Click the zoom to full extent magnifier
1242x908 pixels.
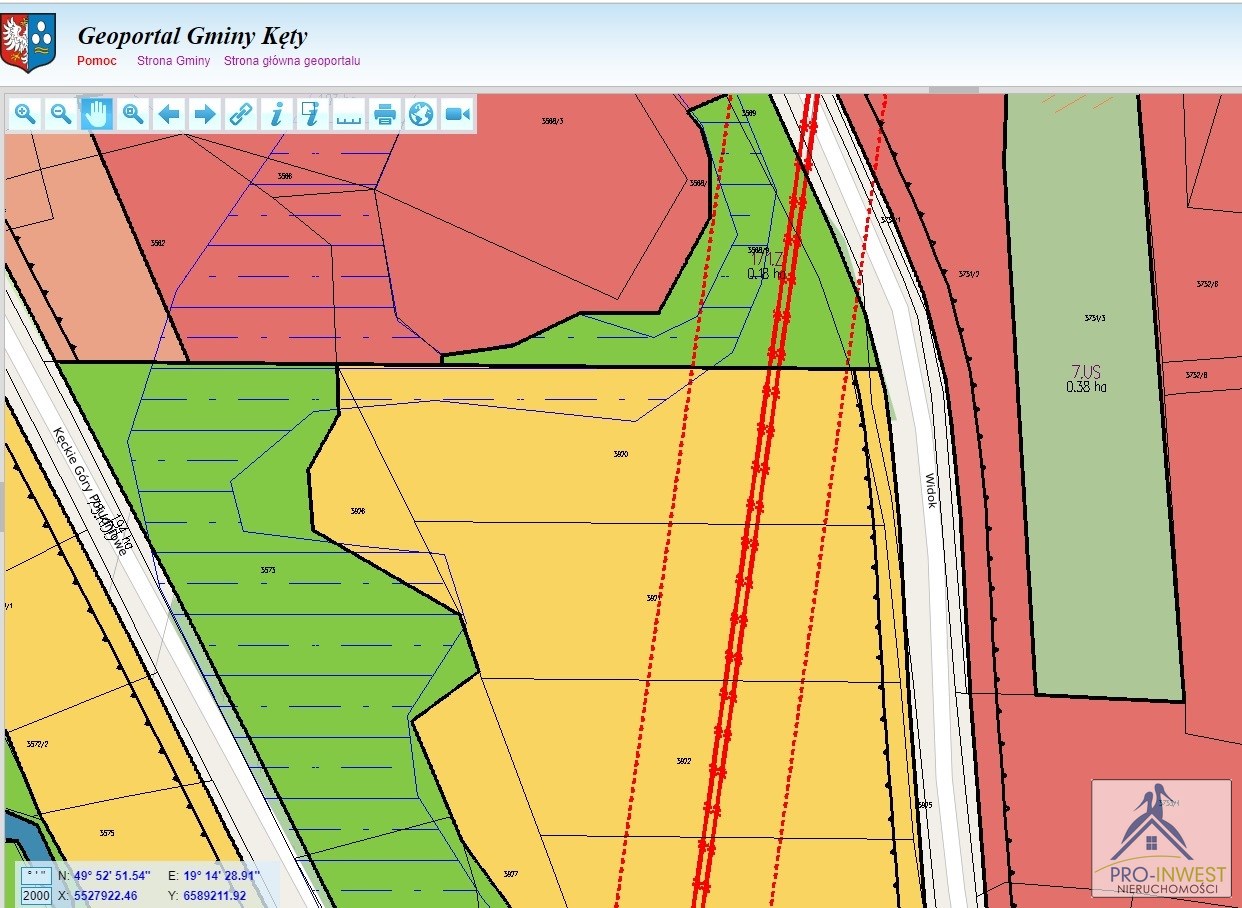tap(133, 114)
